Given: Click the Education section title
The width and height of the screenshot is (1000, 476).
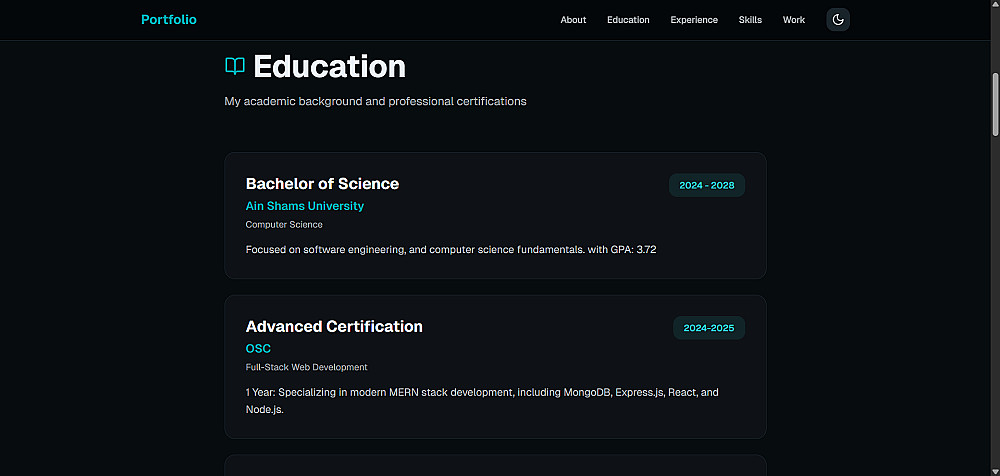Looking at the screenshot, I should [329, 67].
